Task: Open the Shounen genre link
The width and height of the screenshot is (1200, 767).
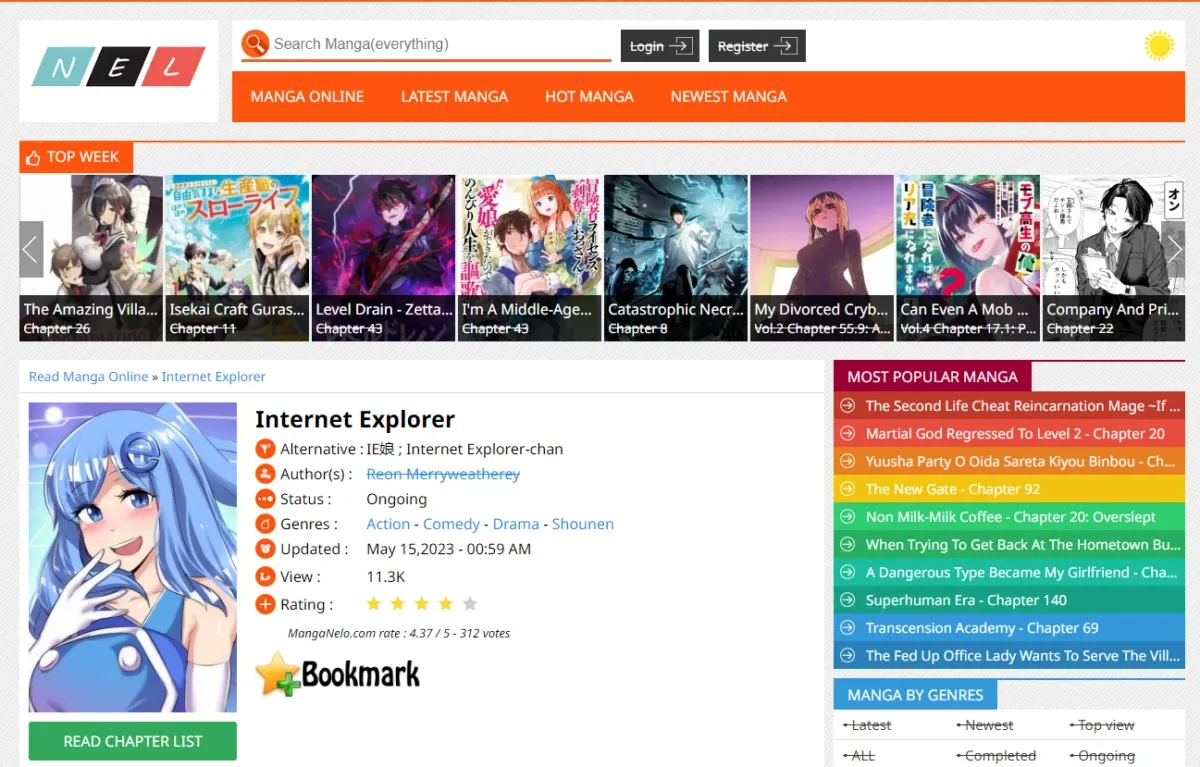Action: (x=583, y=524)
